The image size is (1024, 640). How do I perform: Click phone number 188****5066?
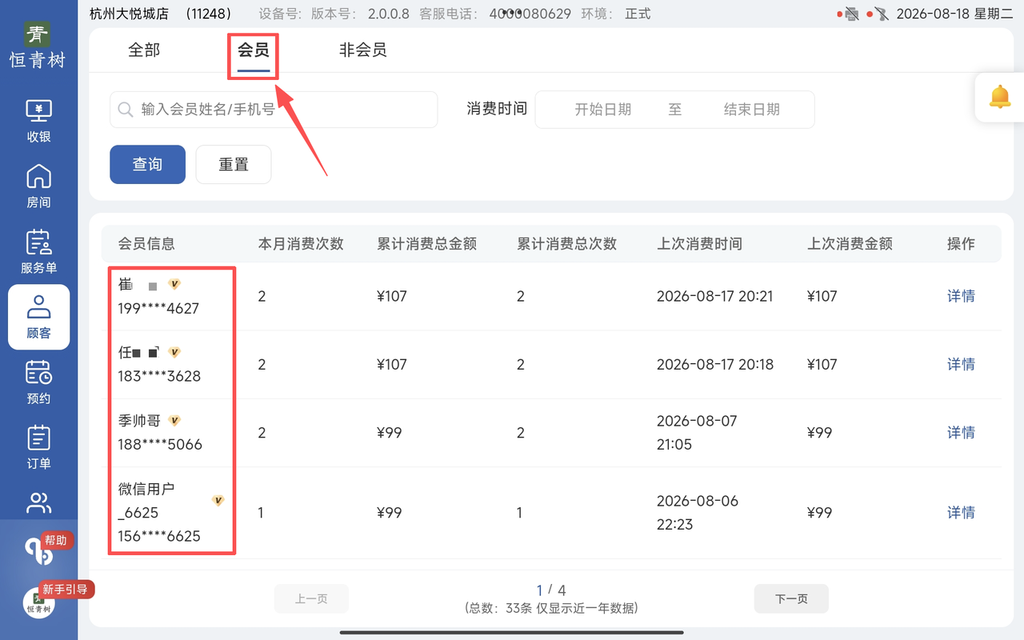point(160,444)
